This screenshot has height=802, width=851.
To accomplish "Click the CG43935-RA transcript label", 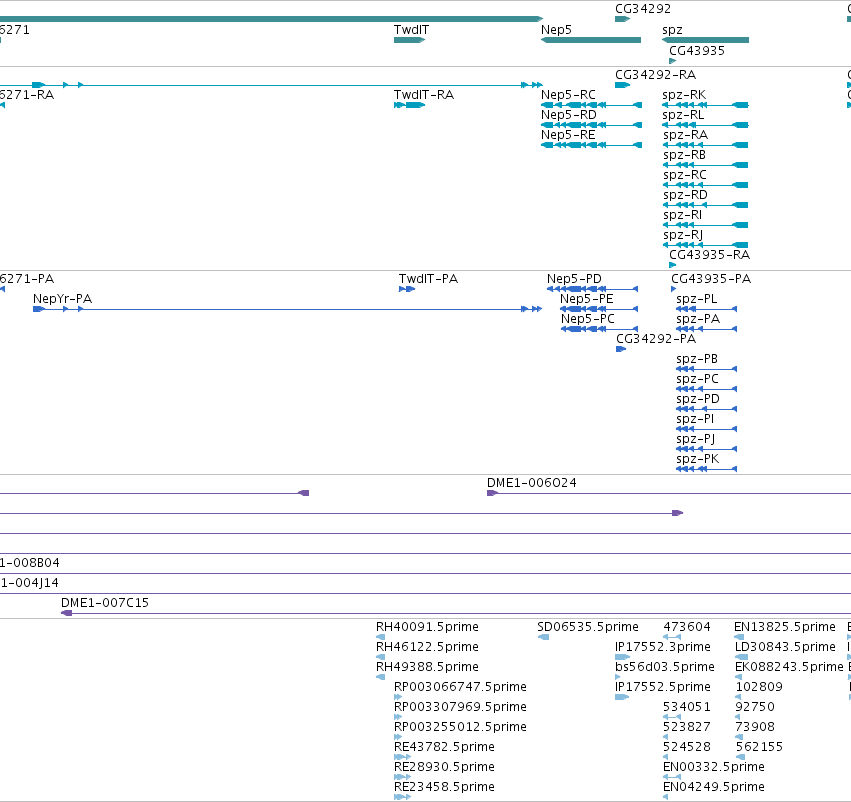I will pos(709,255).
